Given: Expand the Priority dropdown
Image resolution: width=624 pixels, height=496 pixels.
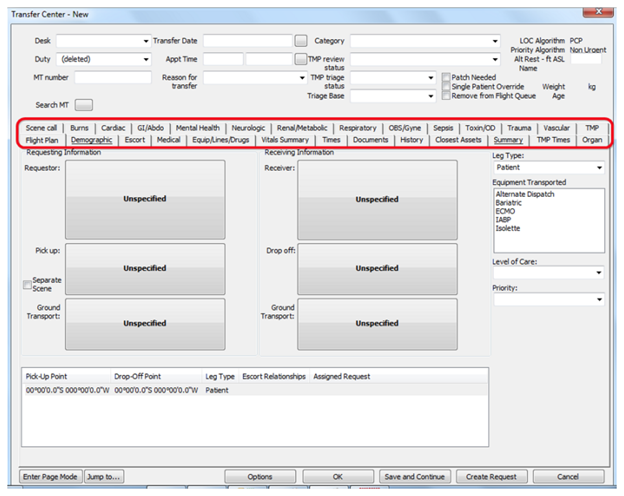Looking at the screenshot, I should click(x=549, y=299).
